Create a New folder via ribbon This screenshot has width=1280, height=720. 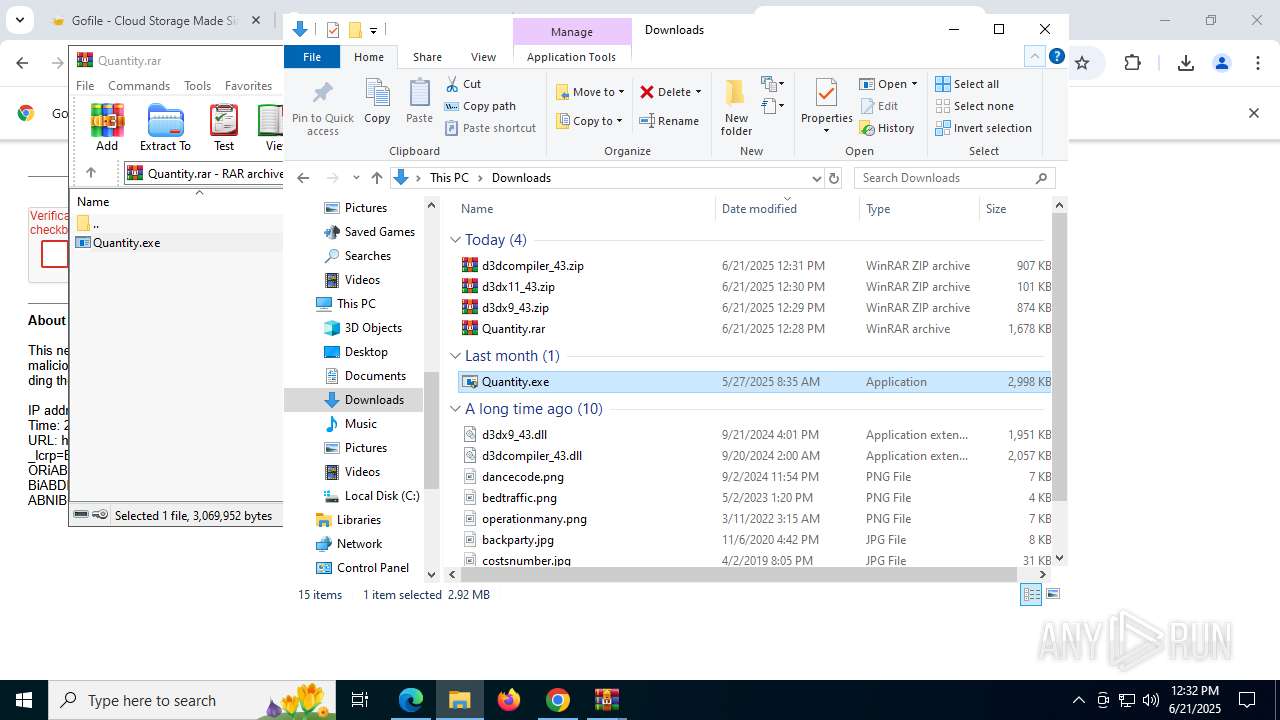736,108
